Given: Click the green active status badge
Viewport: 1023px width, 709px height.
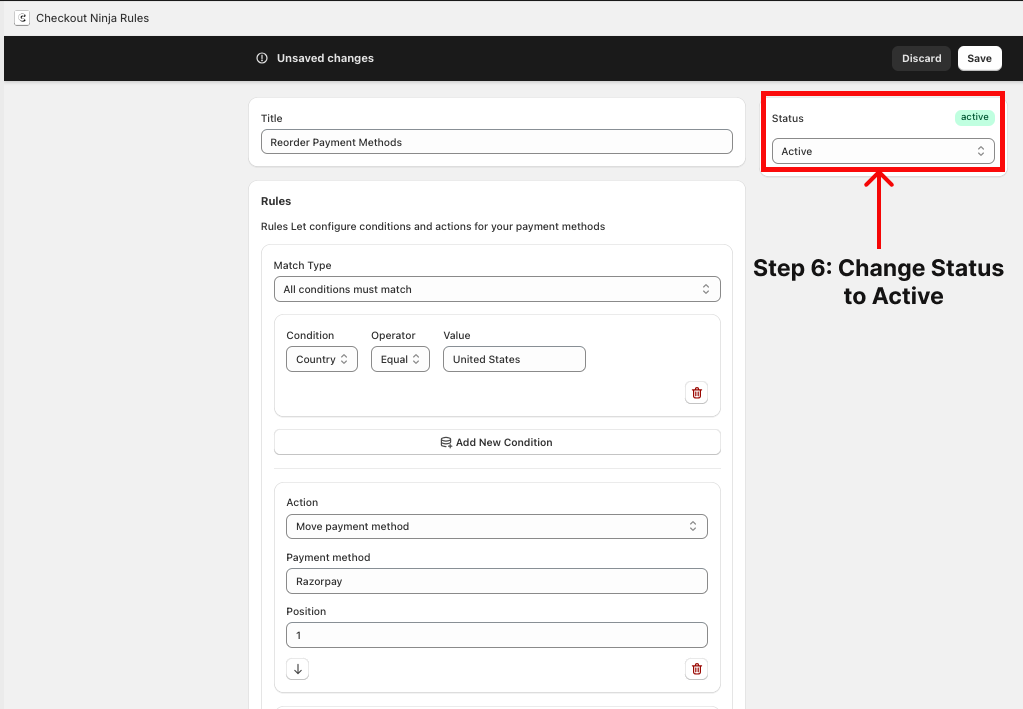Looking at the screenshot, I should tap(974, 117).
